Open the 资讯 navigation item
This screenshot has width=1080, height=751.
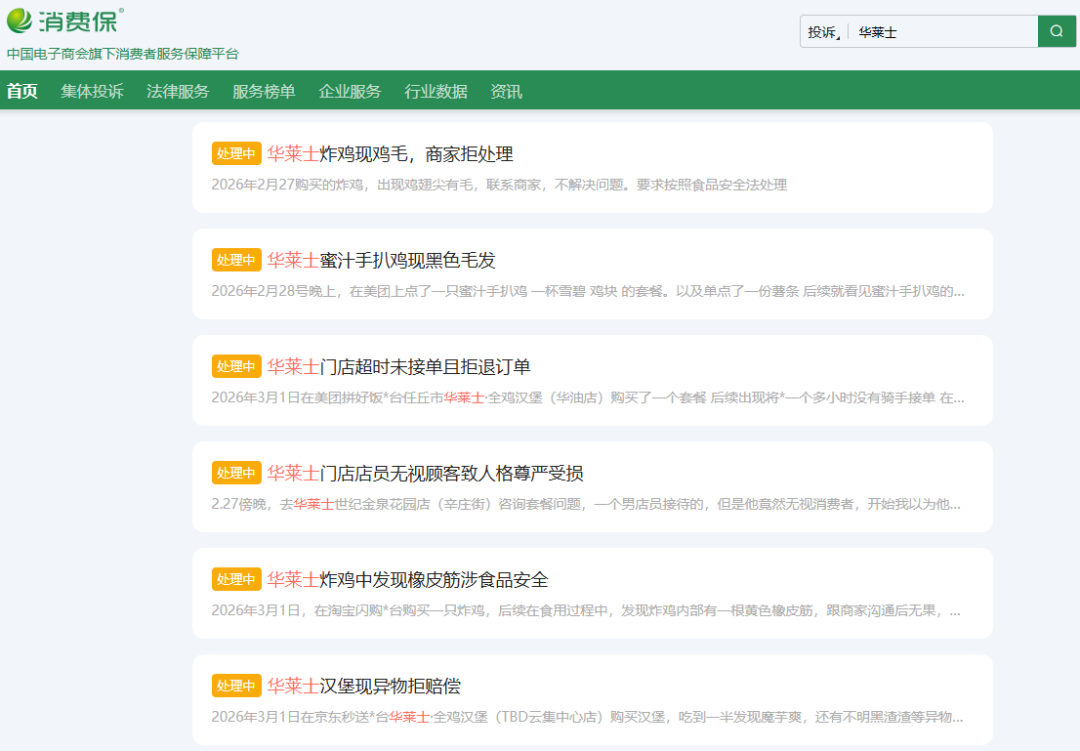pos(506,91)
